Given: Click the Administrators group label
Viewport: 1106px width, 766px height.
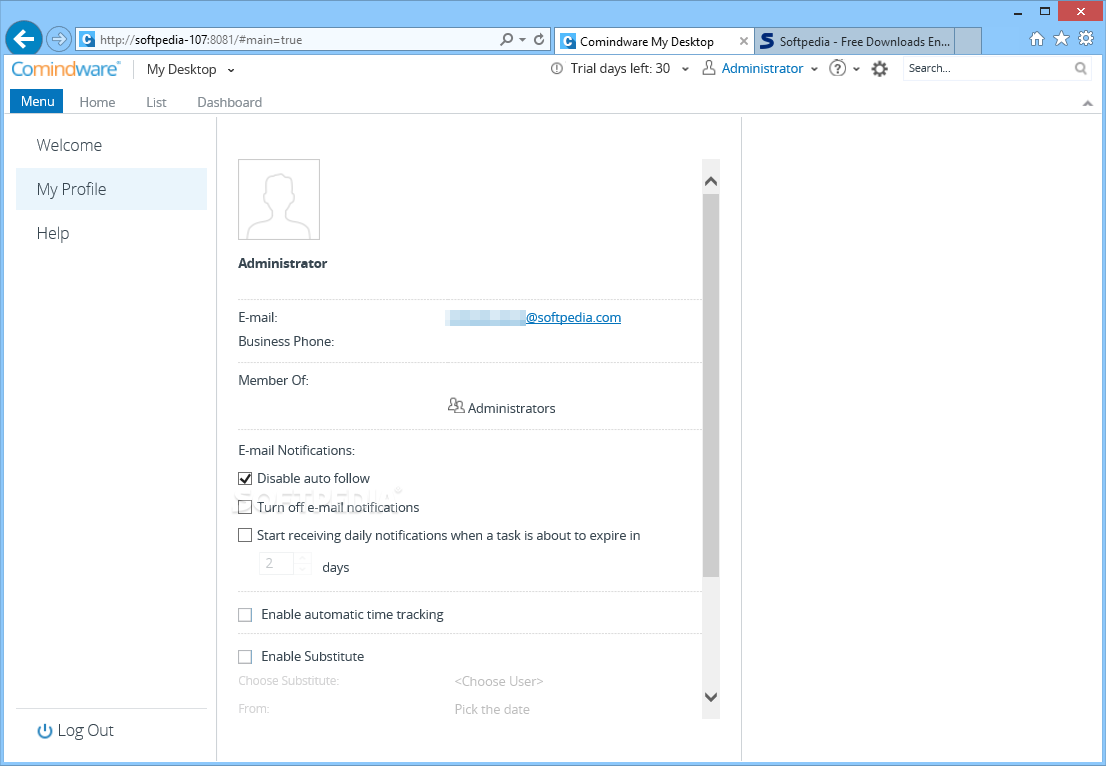Looking at the screenshot, I should point(511,408).
